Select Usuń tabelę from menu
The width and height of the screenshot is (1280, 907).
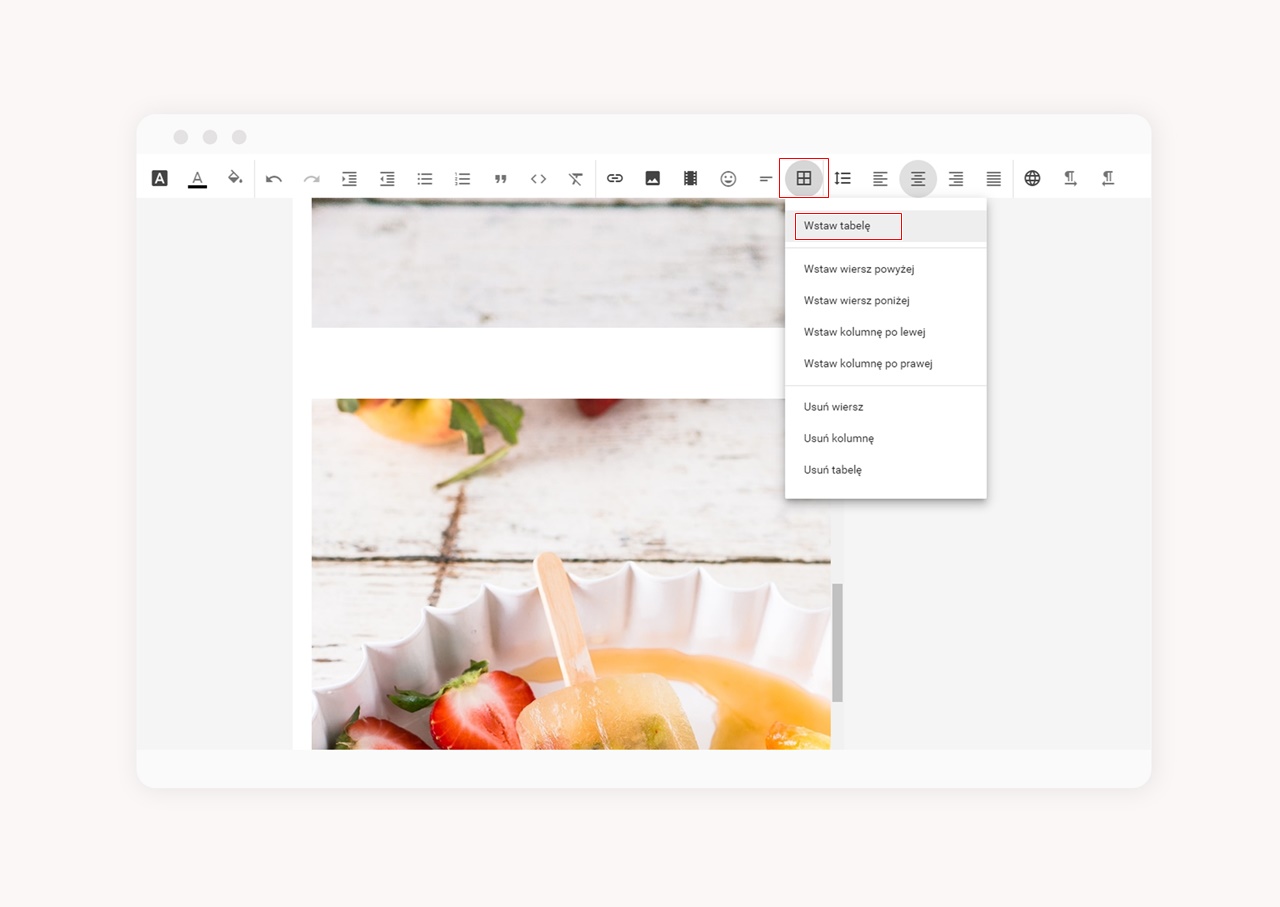click(886, 470)
